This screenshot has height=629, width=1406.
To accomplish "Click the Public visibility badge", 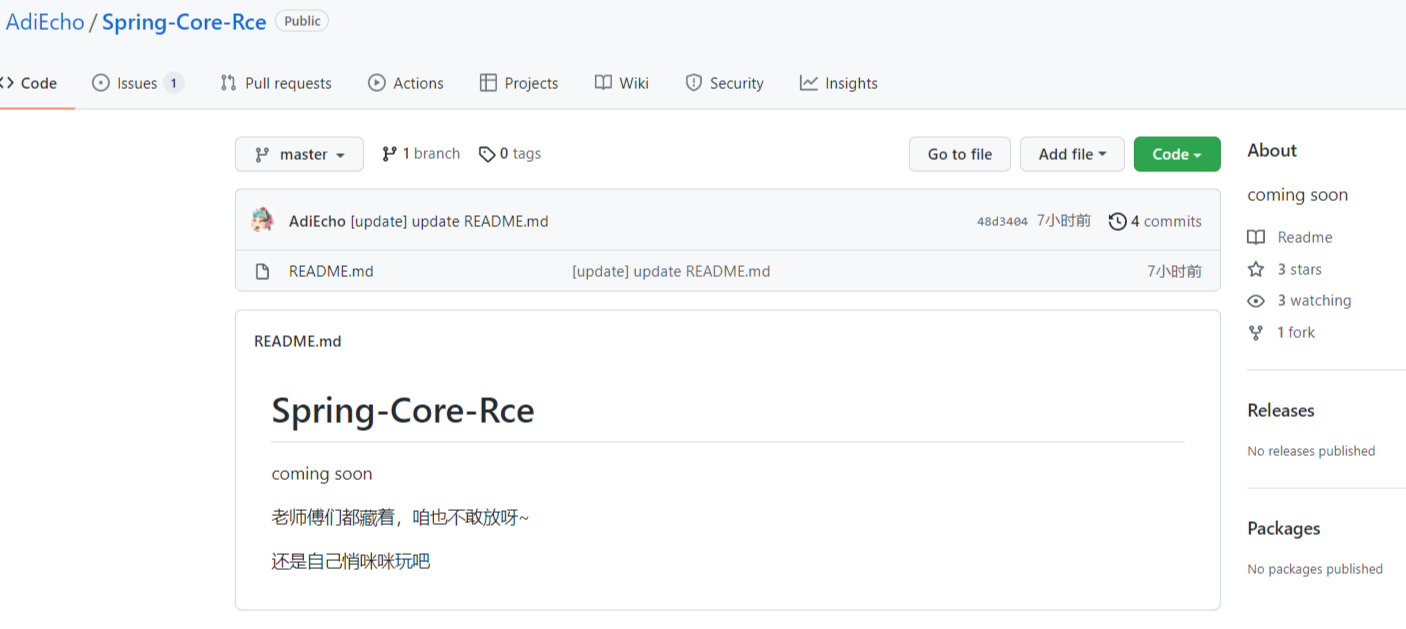I will pyautogui.click(x=302, y=21).
